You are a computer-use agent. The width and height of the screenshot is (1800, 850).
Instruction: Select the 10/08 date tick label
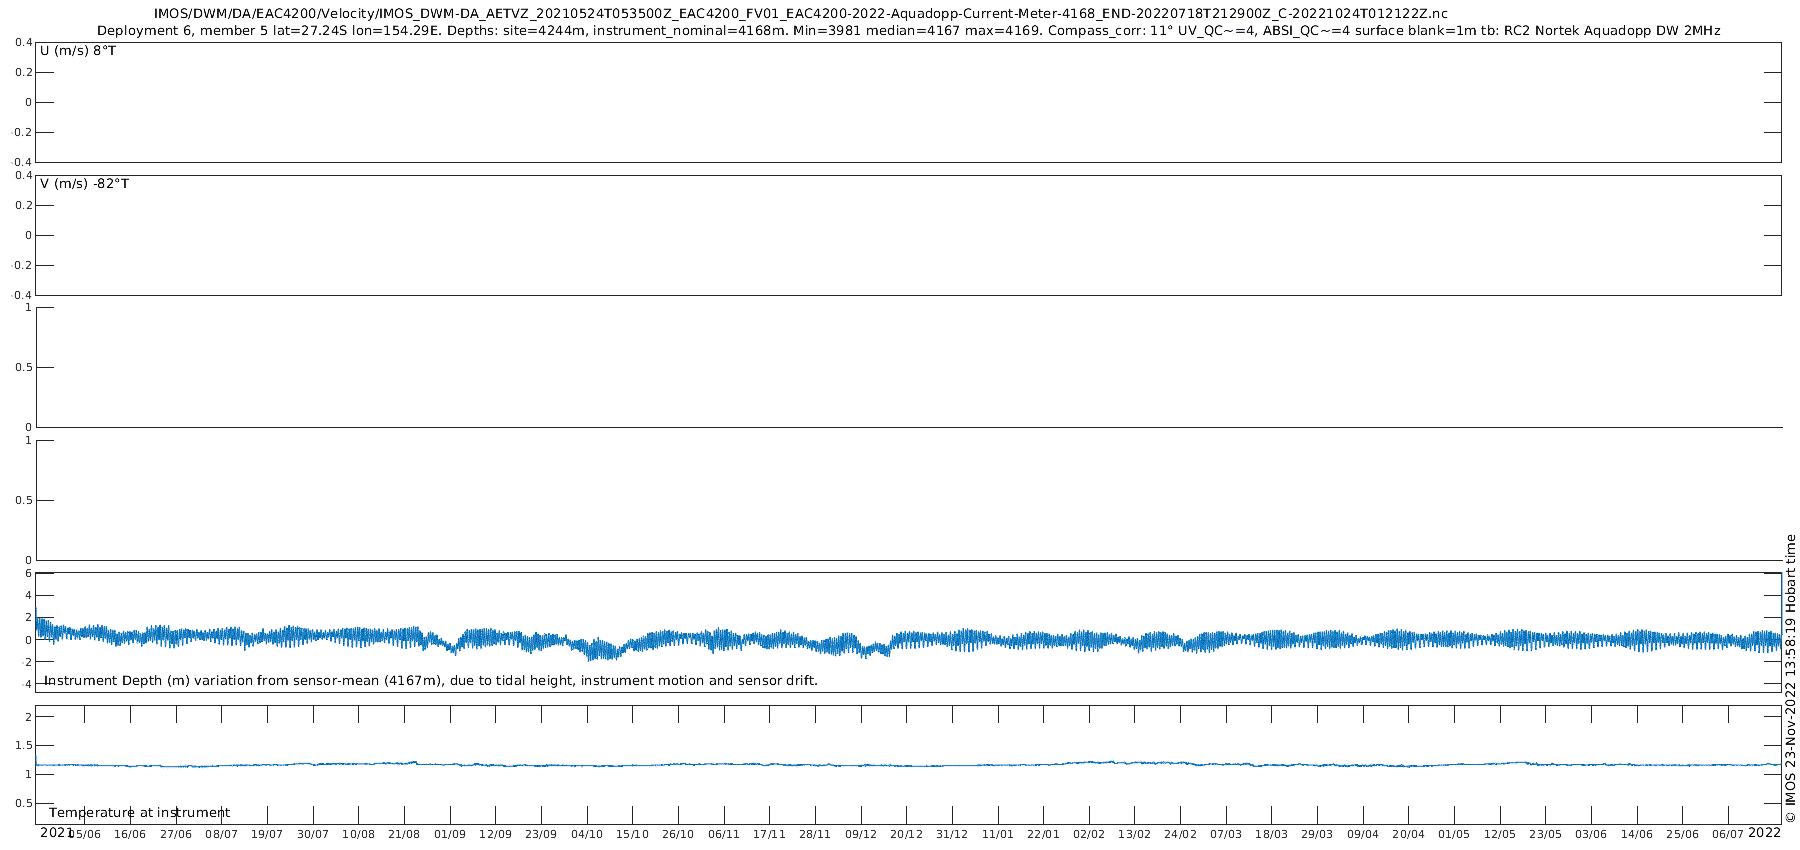coord(358,834)
